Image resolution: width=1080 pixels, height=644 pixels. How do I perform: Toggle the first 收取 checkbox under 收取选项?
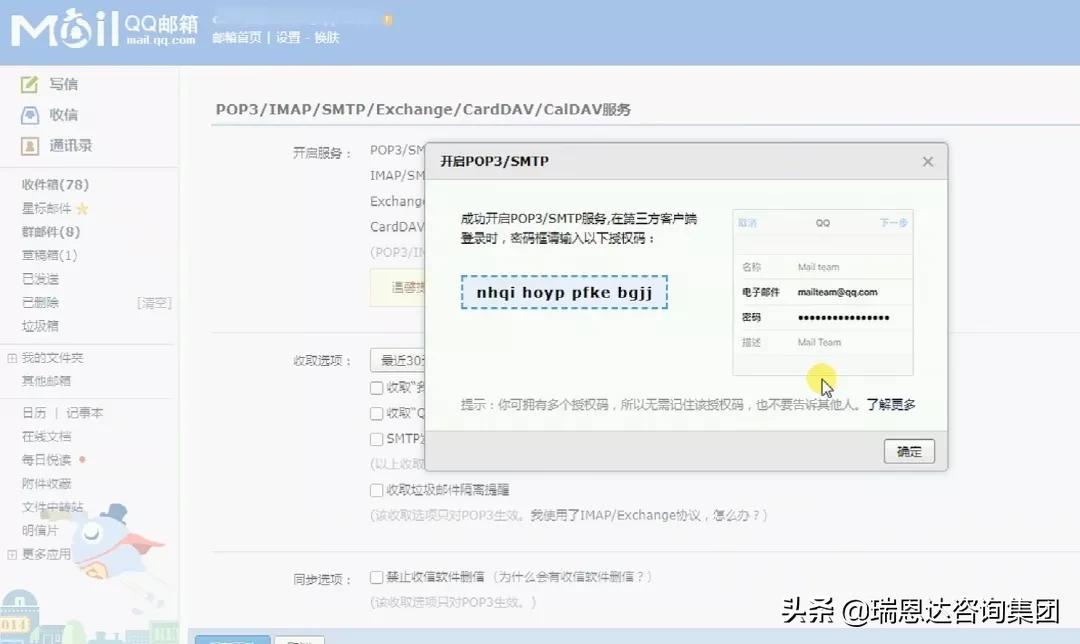coord(376,388)
